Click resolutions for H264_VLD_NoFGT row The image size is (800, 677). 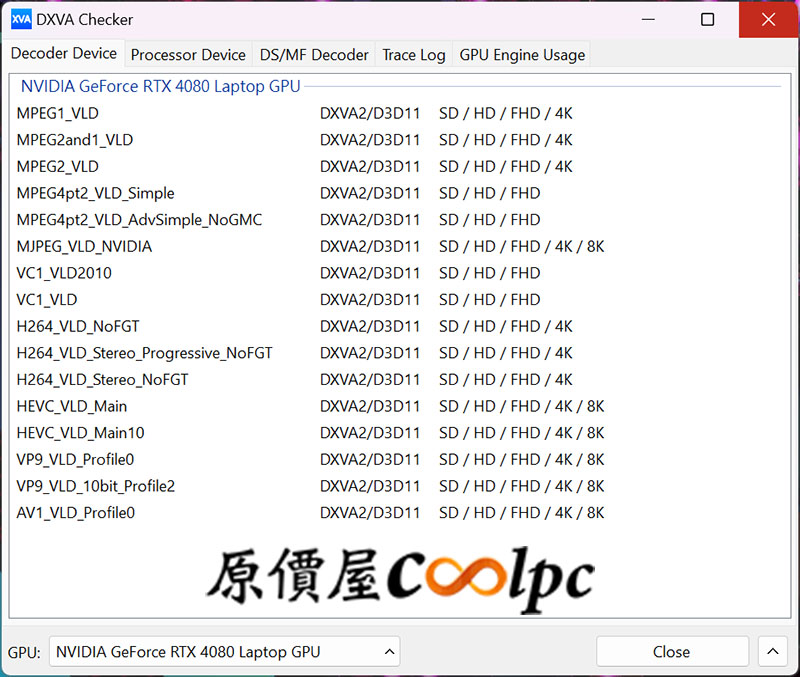click(x=506, y=326)
